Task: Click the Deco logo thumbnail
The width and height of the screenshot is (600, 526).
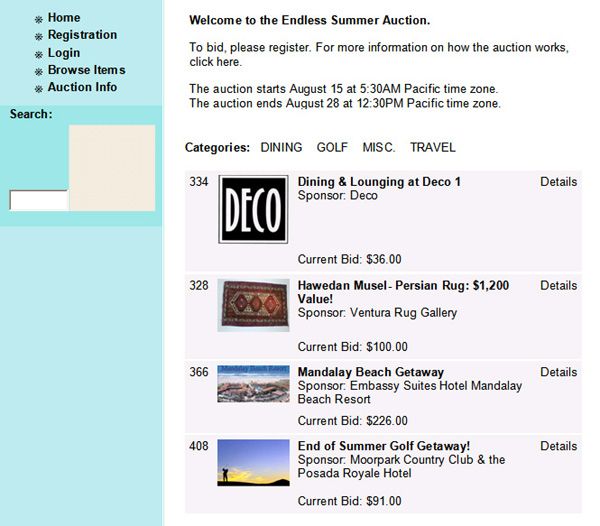Action: click(x=253, y=211)
